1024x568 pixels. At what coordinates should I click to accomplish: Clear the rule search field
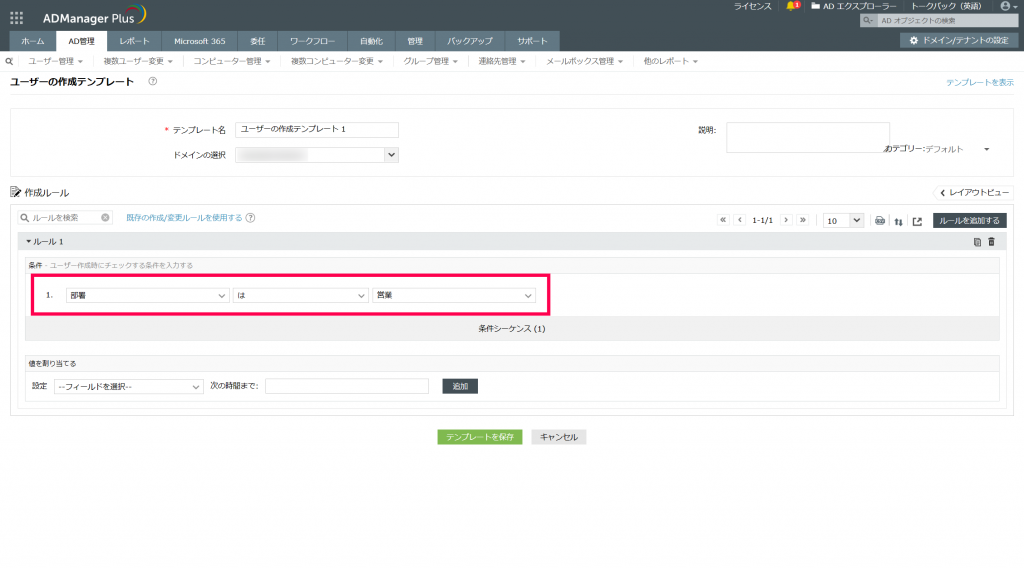coord(105,217)
